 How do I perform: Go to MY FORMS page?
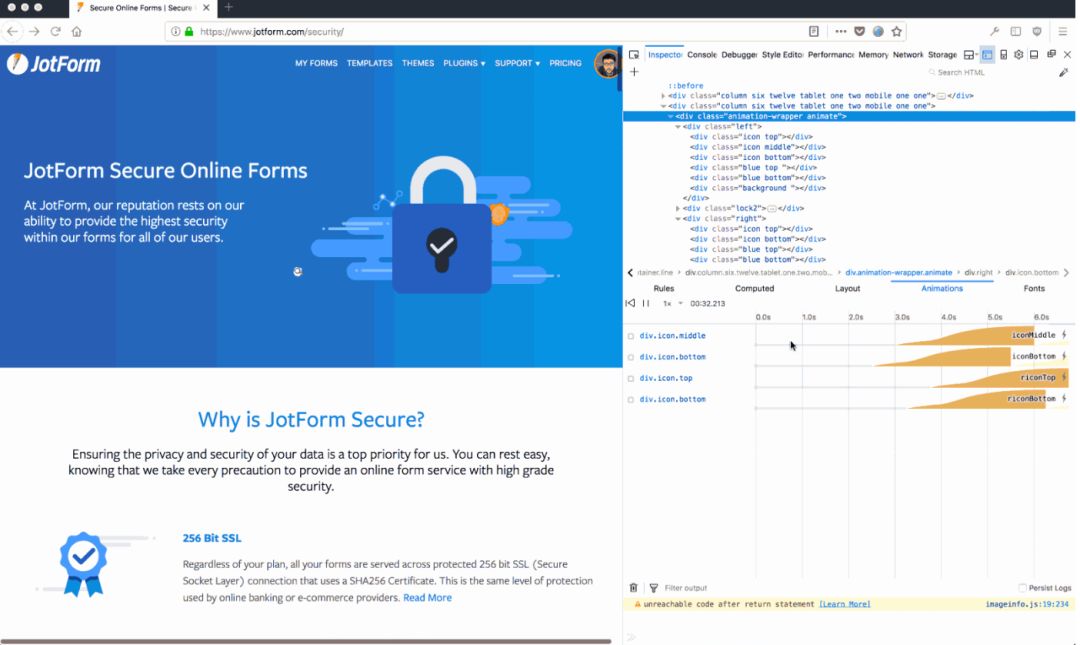(316, 63)
